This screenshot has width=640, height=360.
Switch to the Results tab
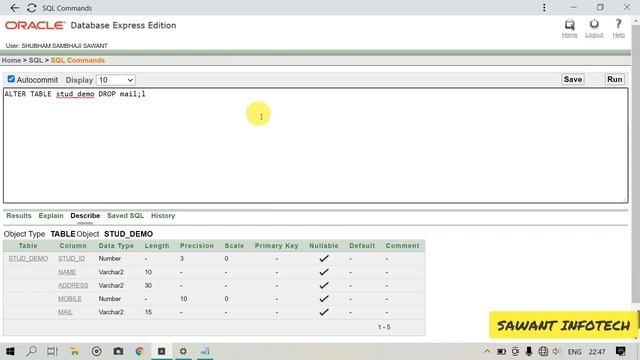point(19,216)
